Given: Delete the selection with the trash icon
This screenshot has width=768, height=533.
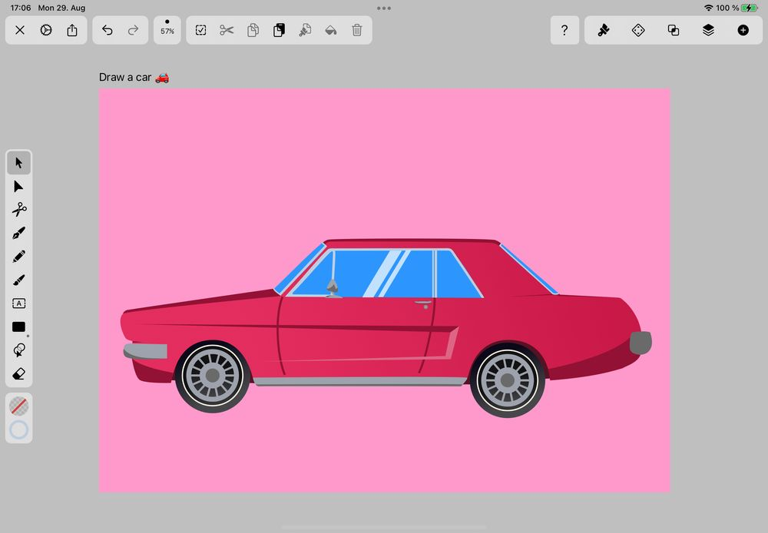Looking at the screenshot, I should pyautogui.click(x=357, y=30).
